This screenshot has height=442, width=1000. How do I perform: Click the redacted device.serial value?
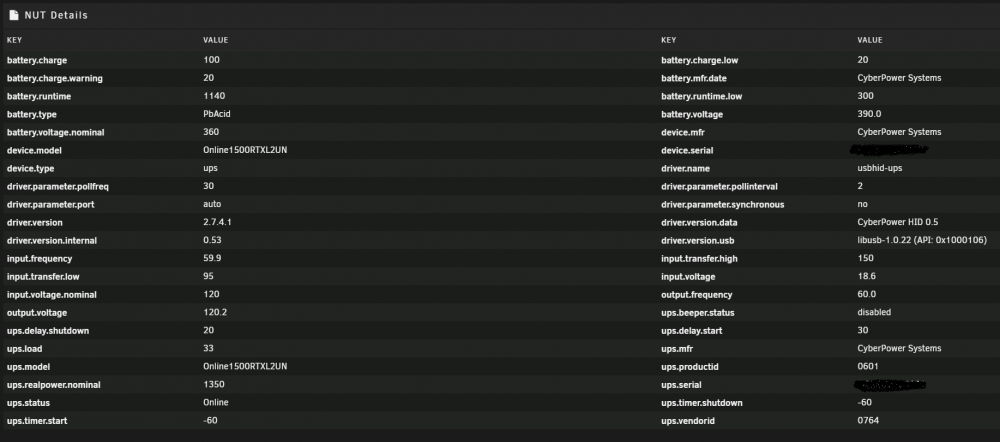(x=889, y=150)
